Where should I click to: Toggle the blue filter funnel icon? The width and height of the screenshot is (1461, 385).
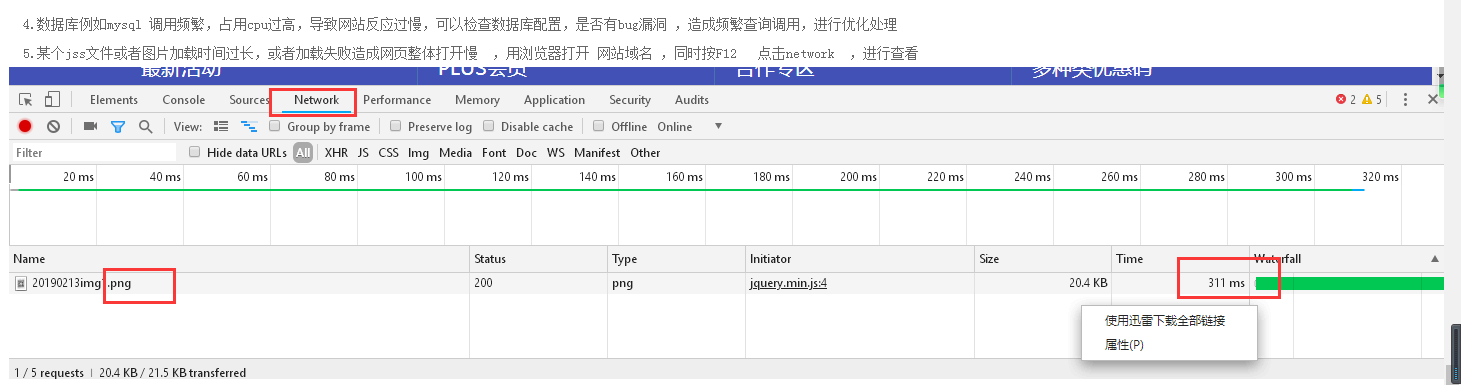(x=118, y=127)
